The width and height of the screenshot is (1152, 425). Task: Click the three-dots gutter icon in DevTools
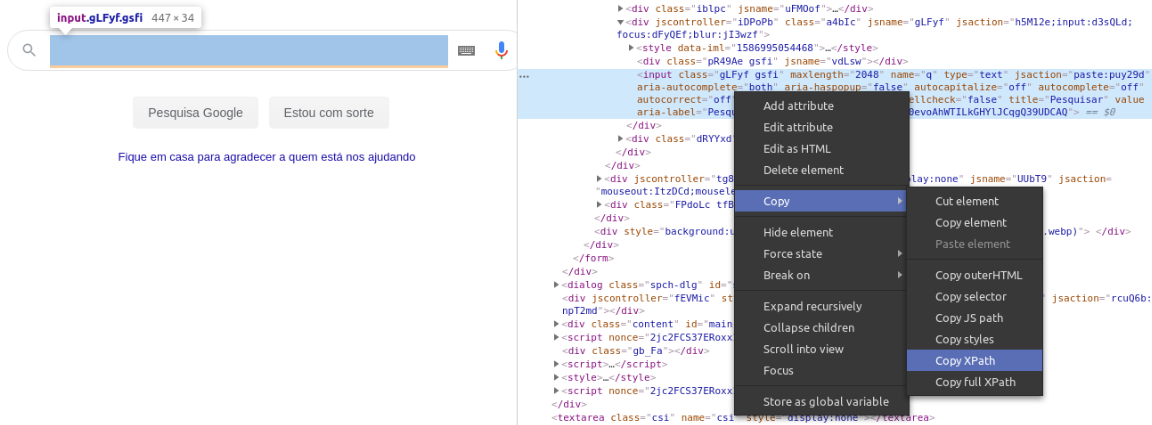click(524, 76)
